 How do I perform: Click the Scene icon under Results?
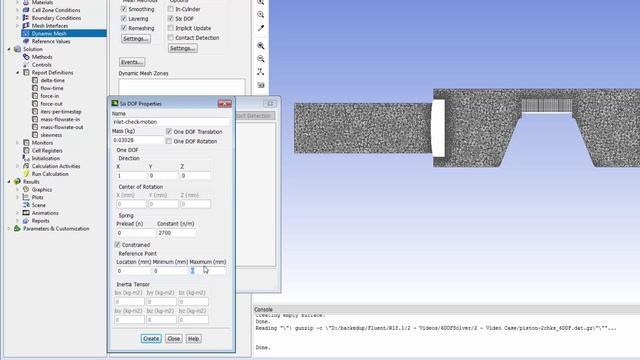(26, 205)
